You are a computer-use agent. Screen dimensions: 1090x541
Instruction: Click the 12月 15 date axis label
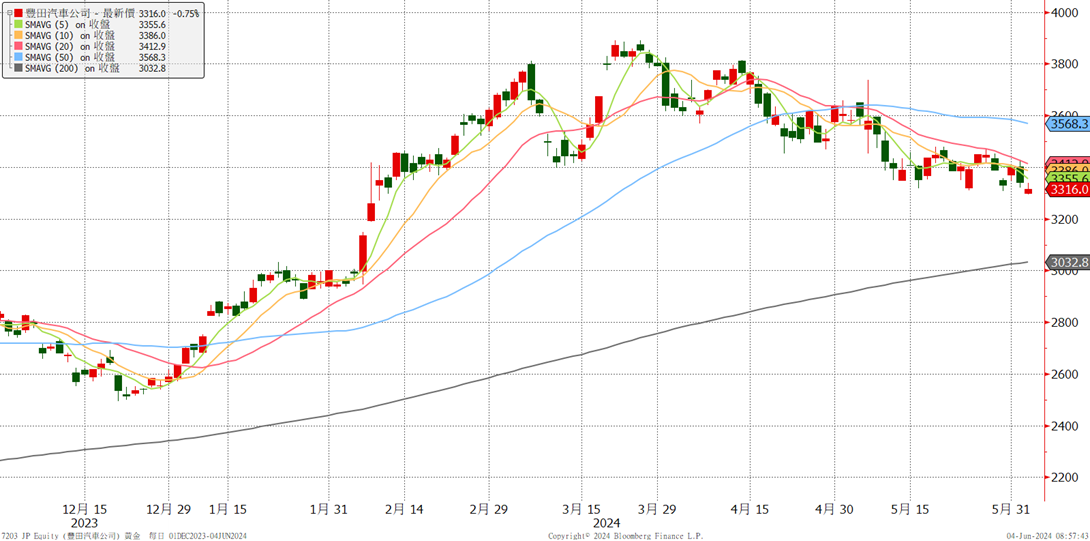pyautogui.click(x=85, y=509)
